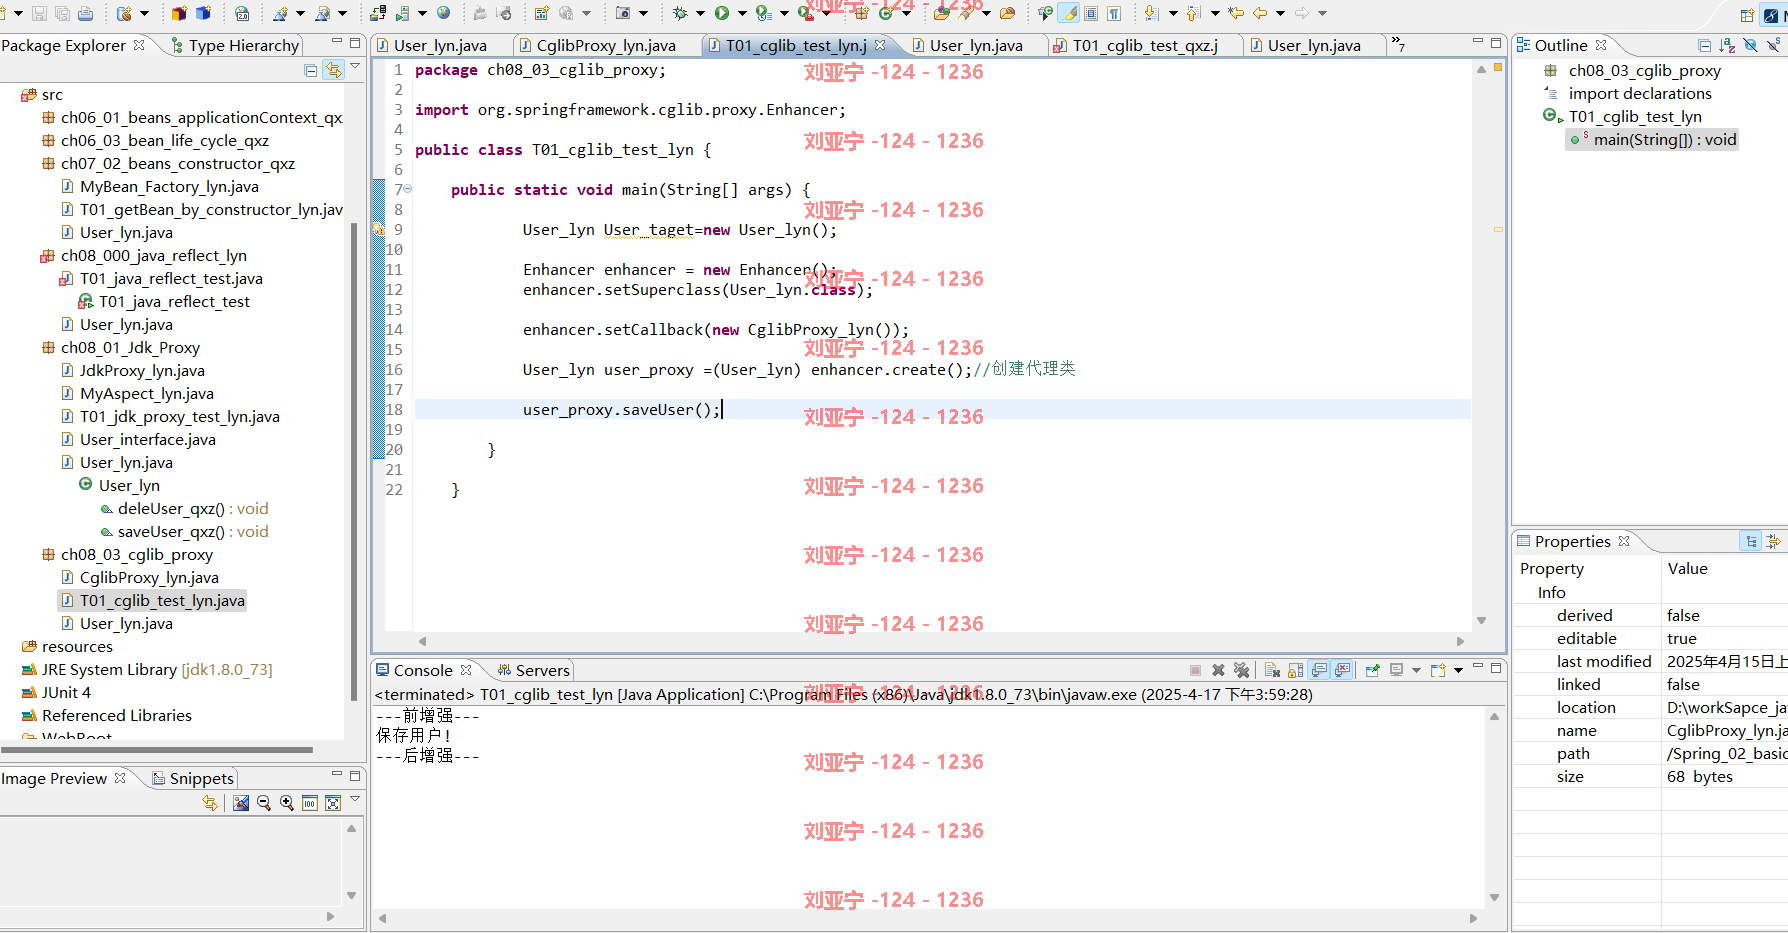The height and width of the screenshot is (933, 1788).
Task: Minimize the Console view panel
Action: pos(1477,668)
